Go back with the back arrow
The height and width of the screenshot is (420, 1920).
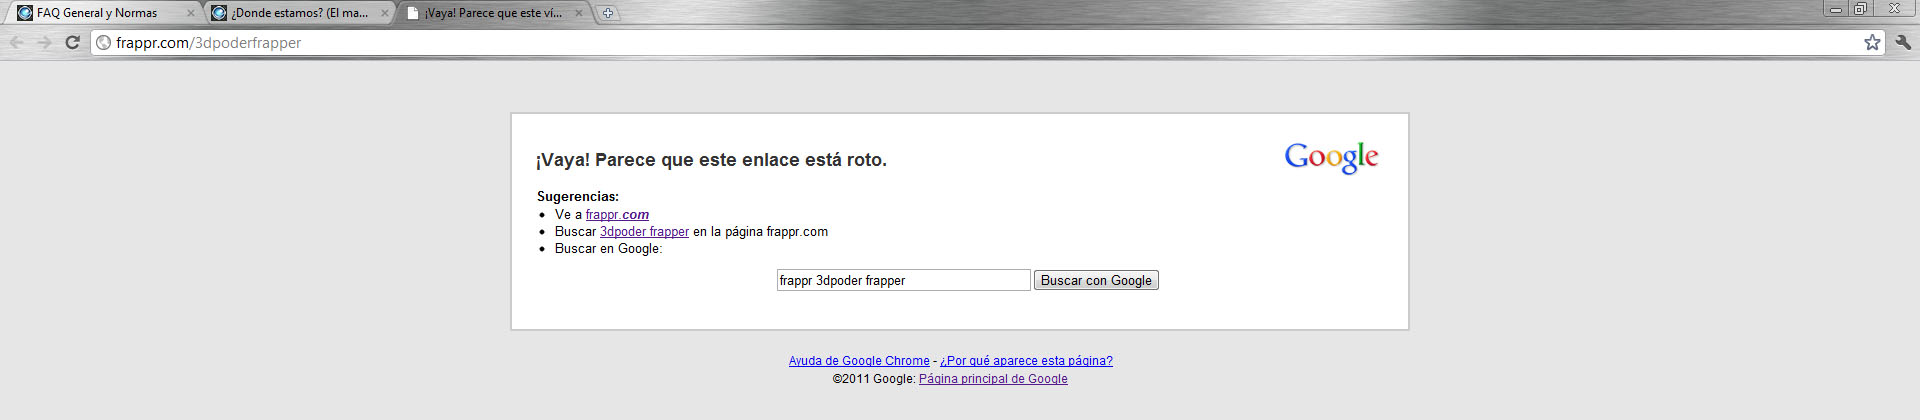tap(16, 42)
